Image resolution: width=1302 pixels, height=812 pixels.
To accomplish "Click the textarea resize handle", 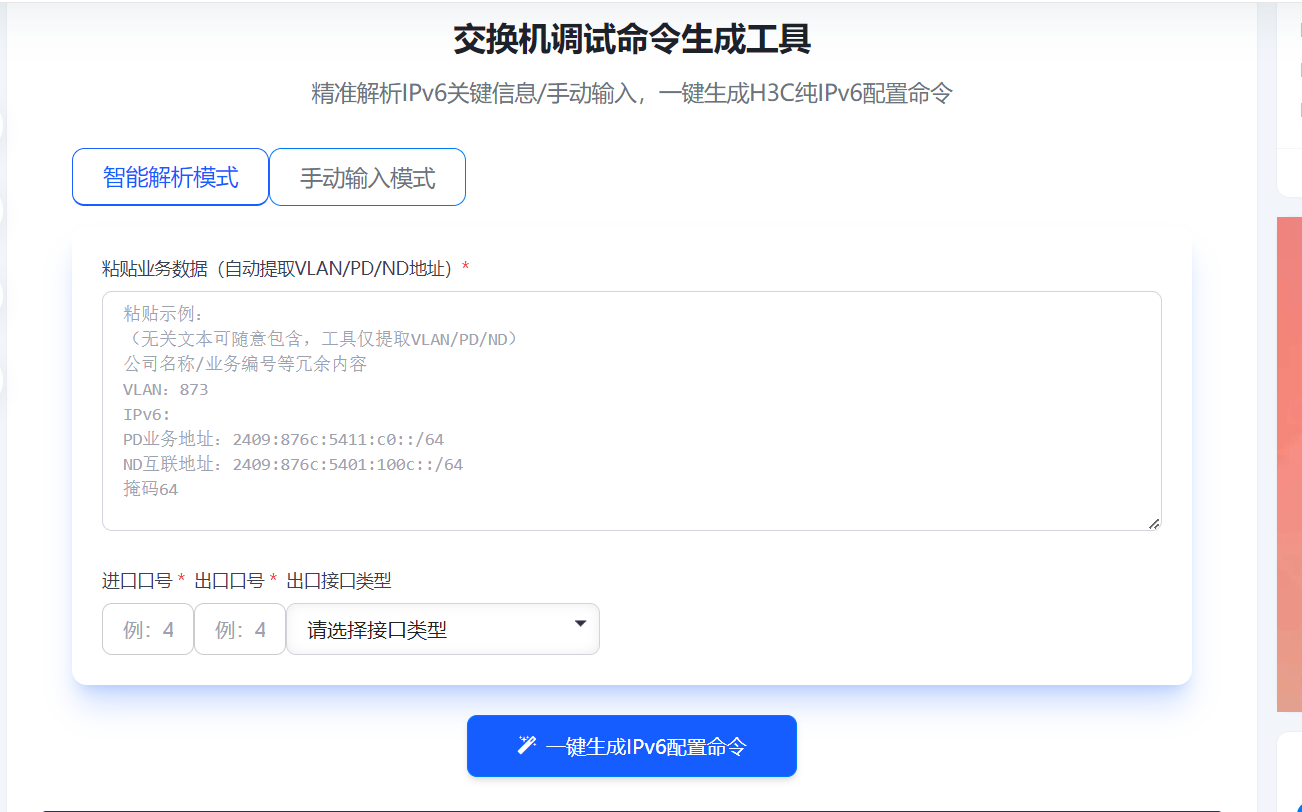I will [x=1156, y=524].
